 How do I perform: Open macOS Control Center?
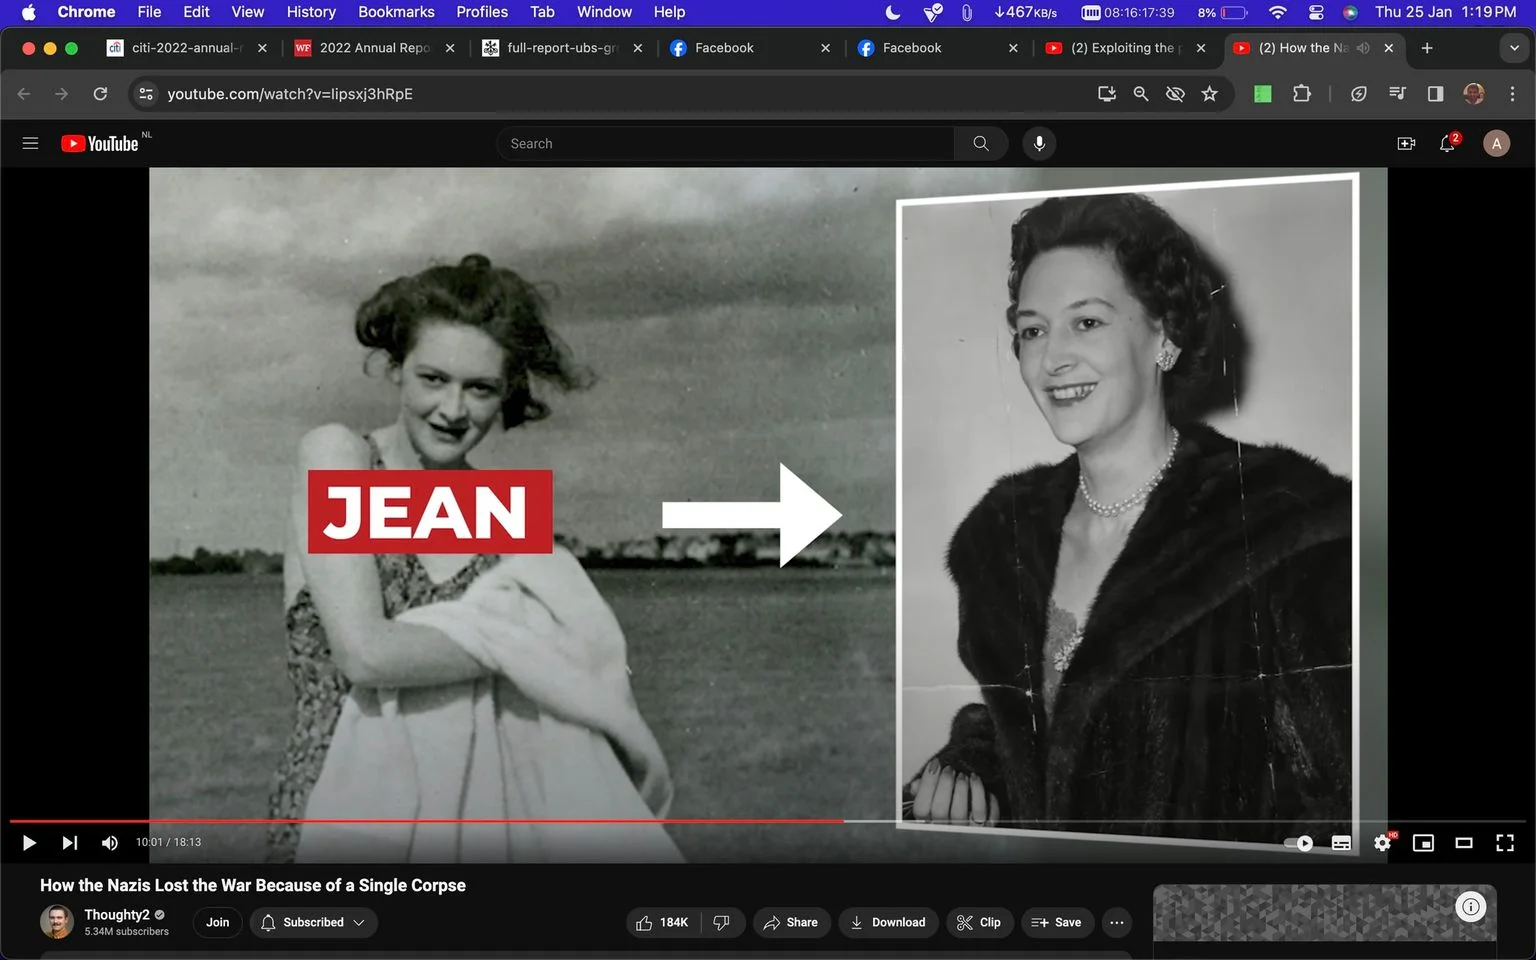click(1316, 12)
